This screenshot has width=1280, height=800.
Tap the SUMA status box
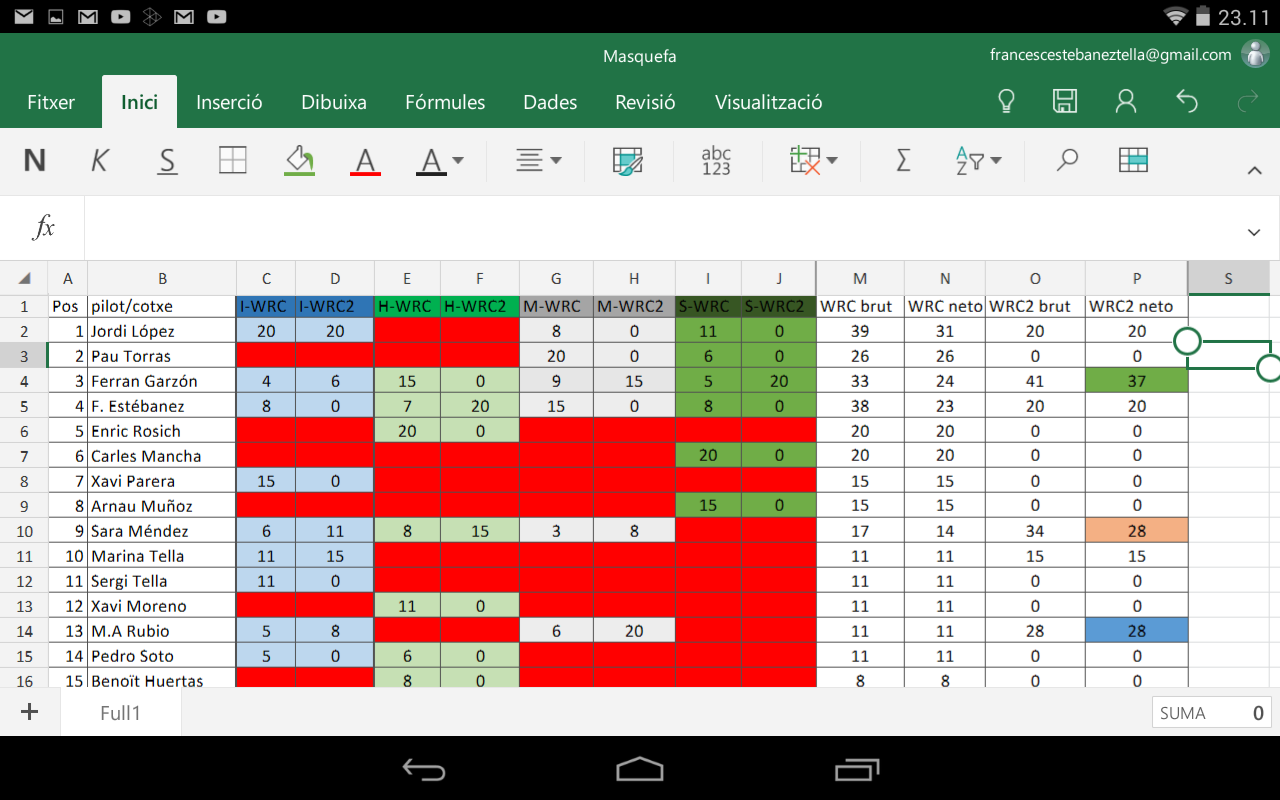tap(1211, 713)
